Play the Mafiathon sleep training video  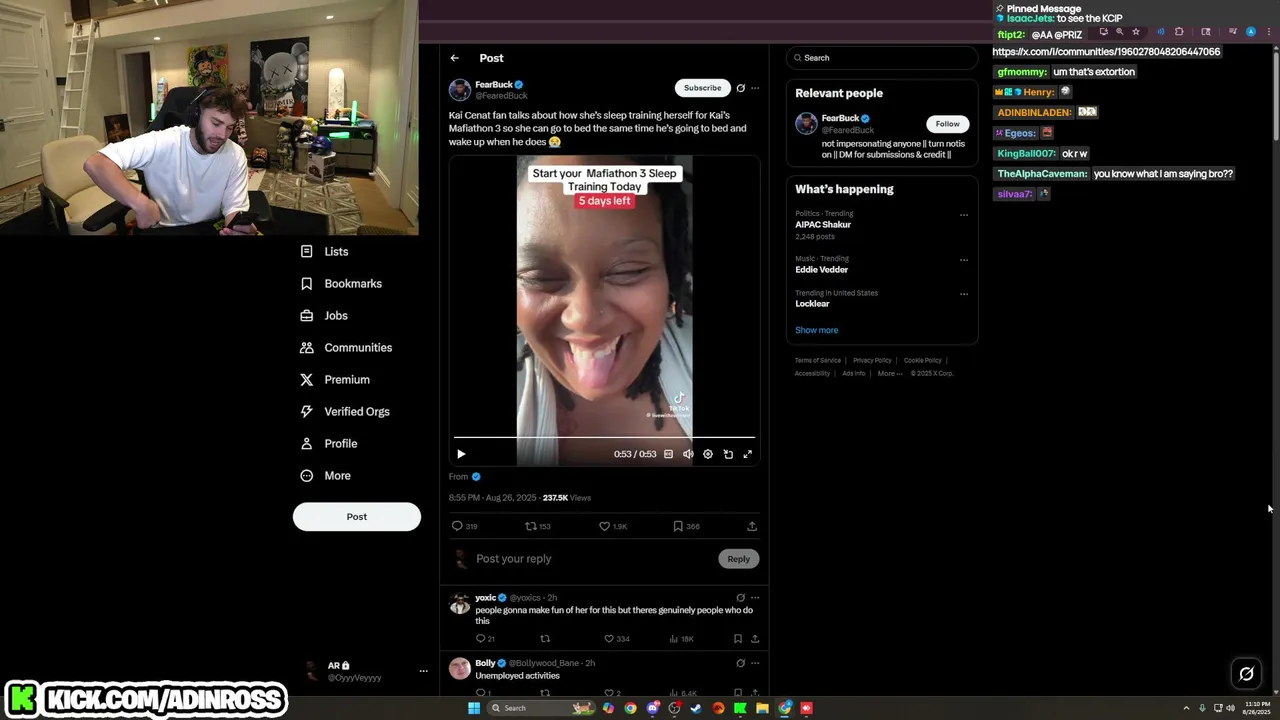click(461, 454)
